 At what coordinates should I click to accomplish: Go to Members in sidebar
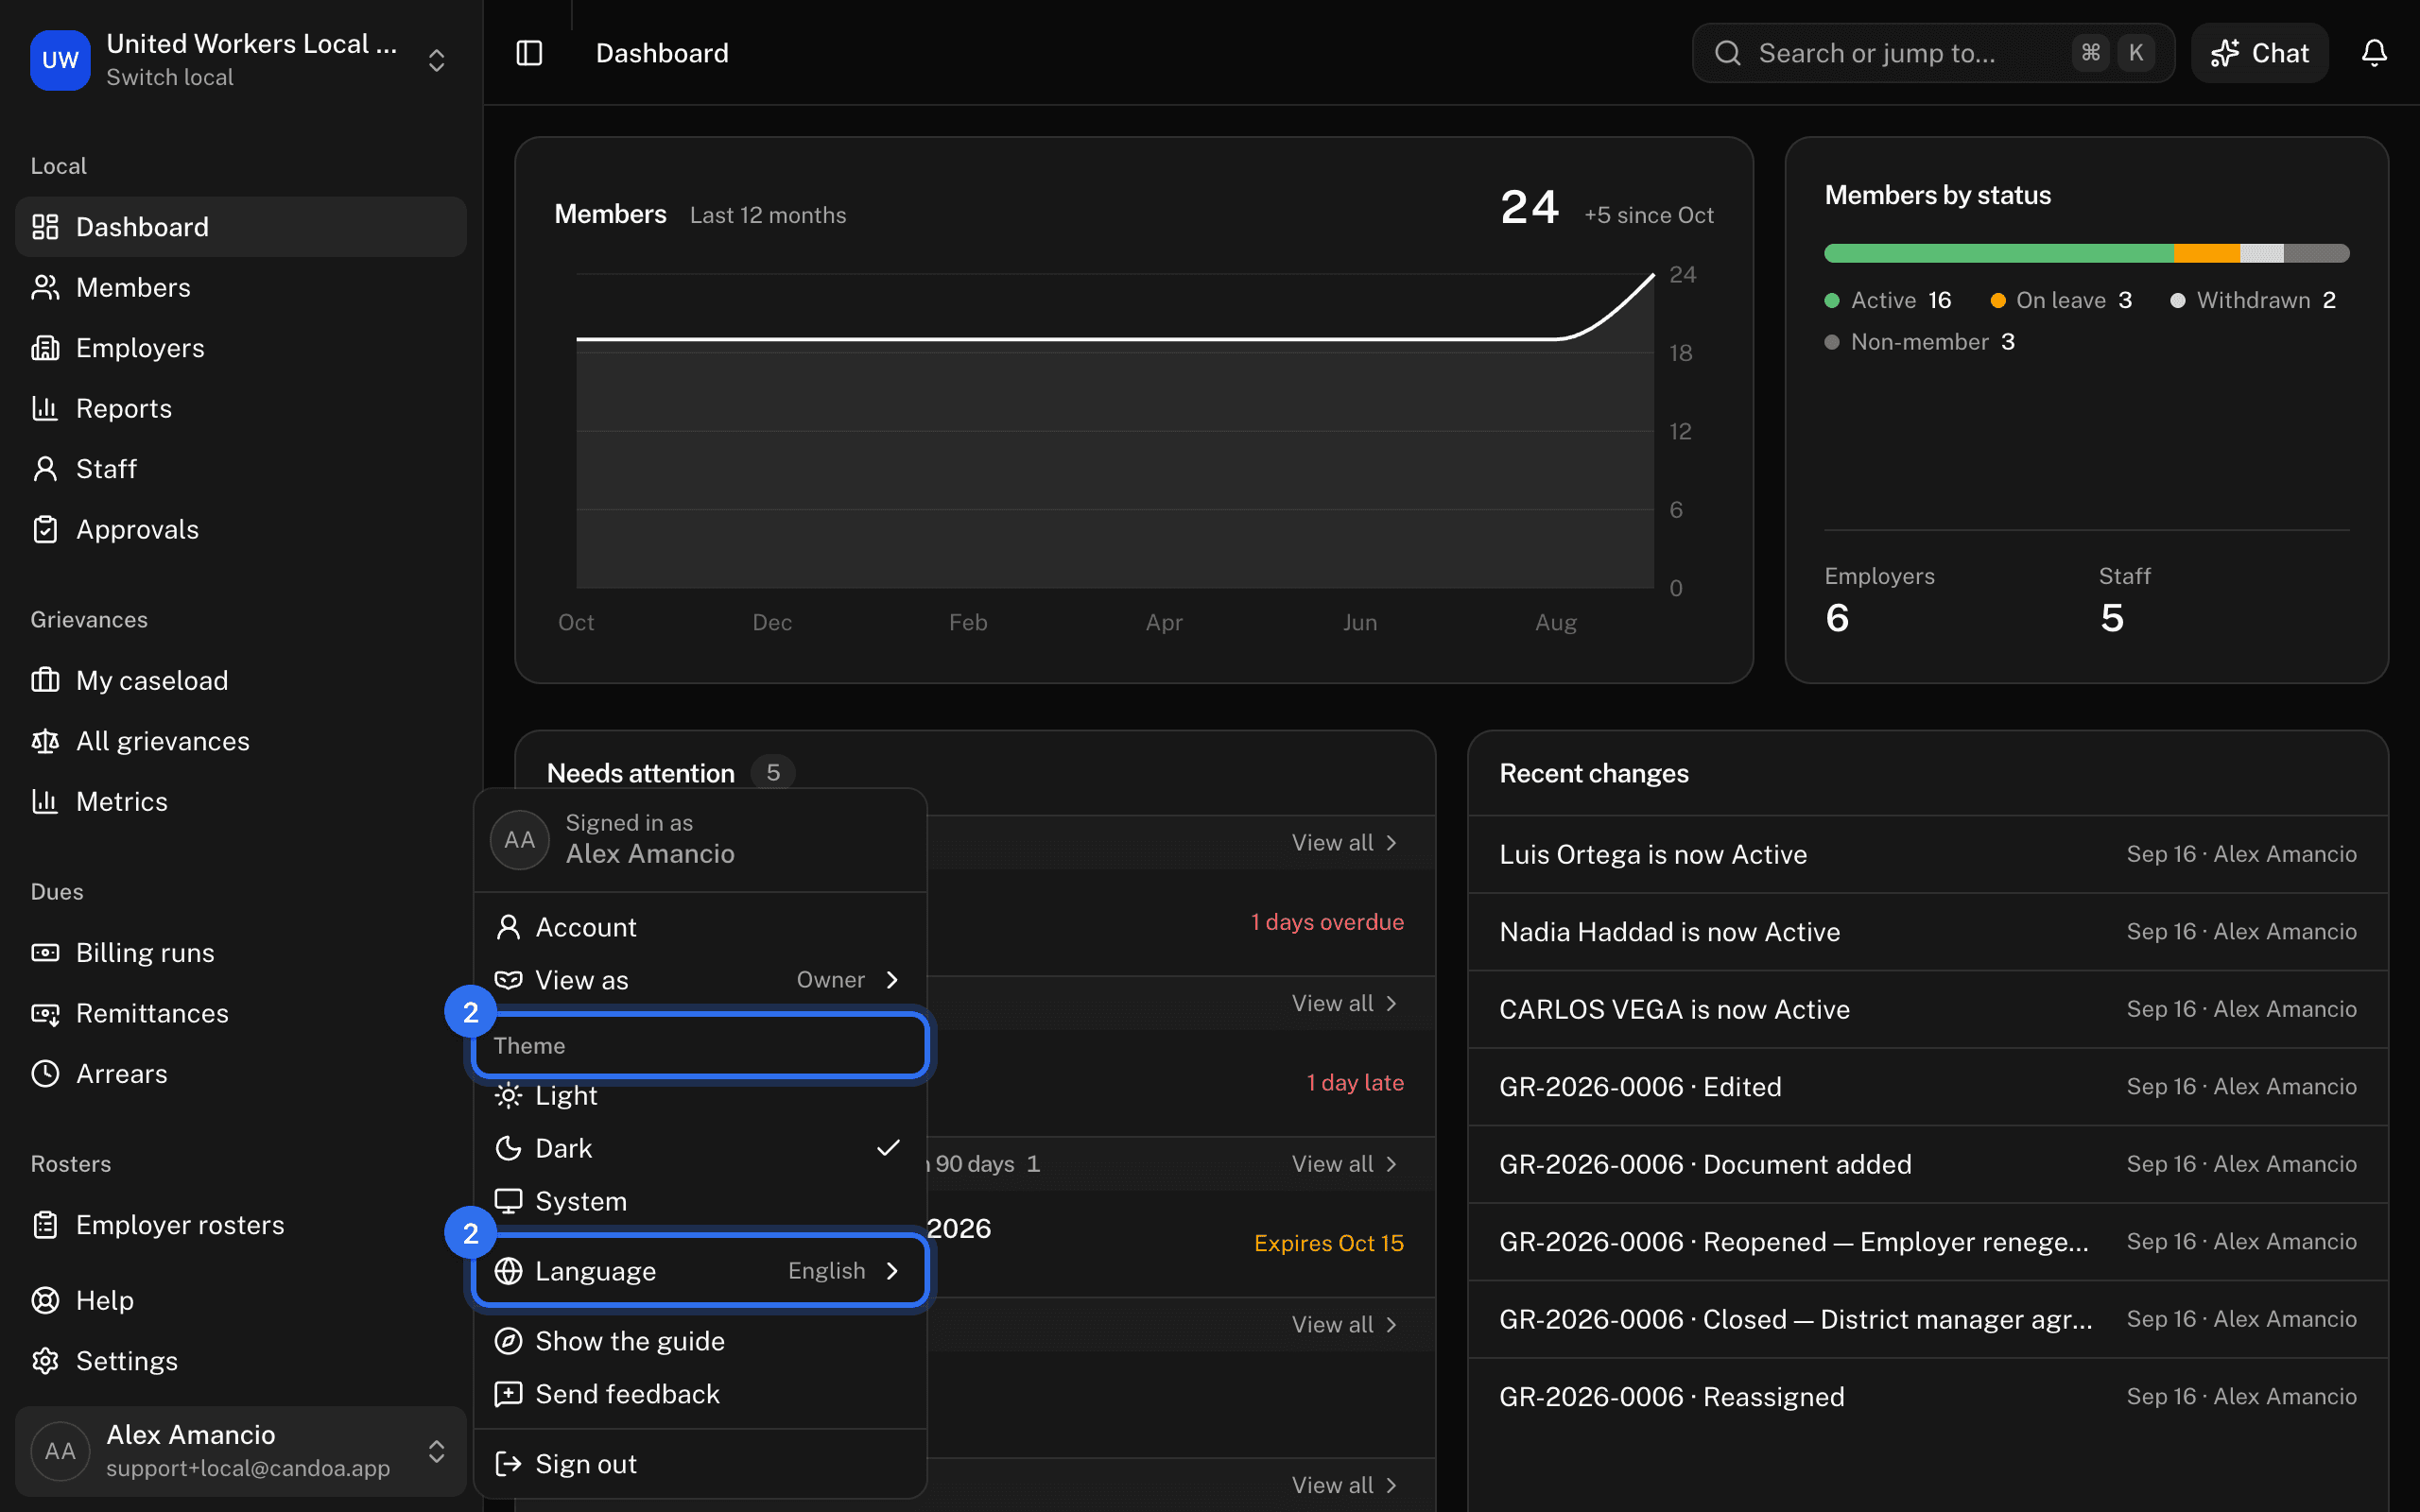tap(241, 288)
